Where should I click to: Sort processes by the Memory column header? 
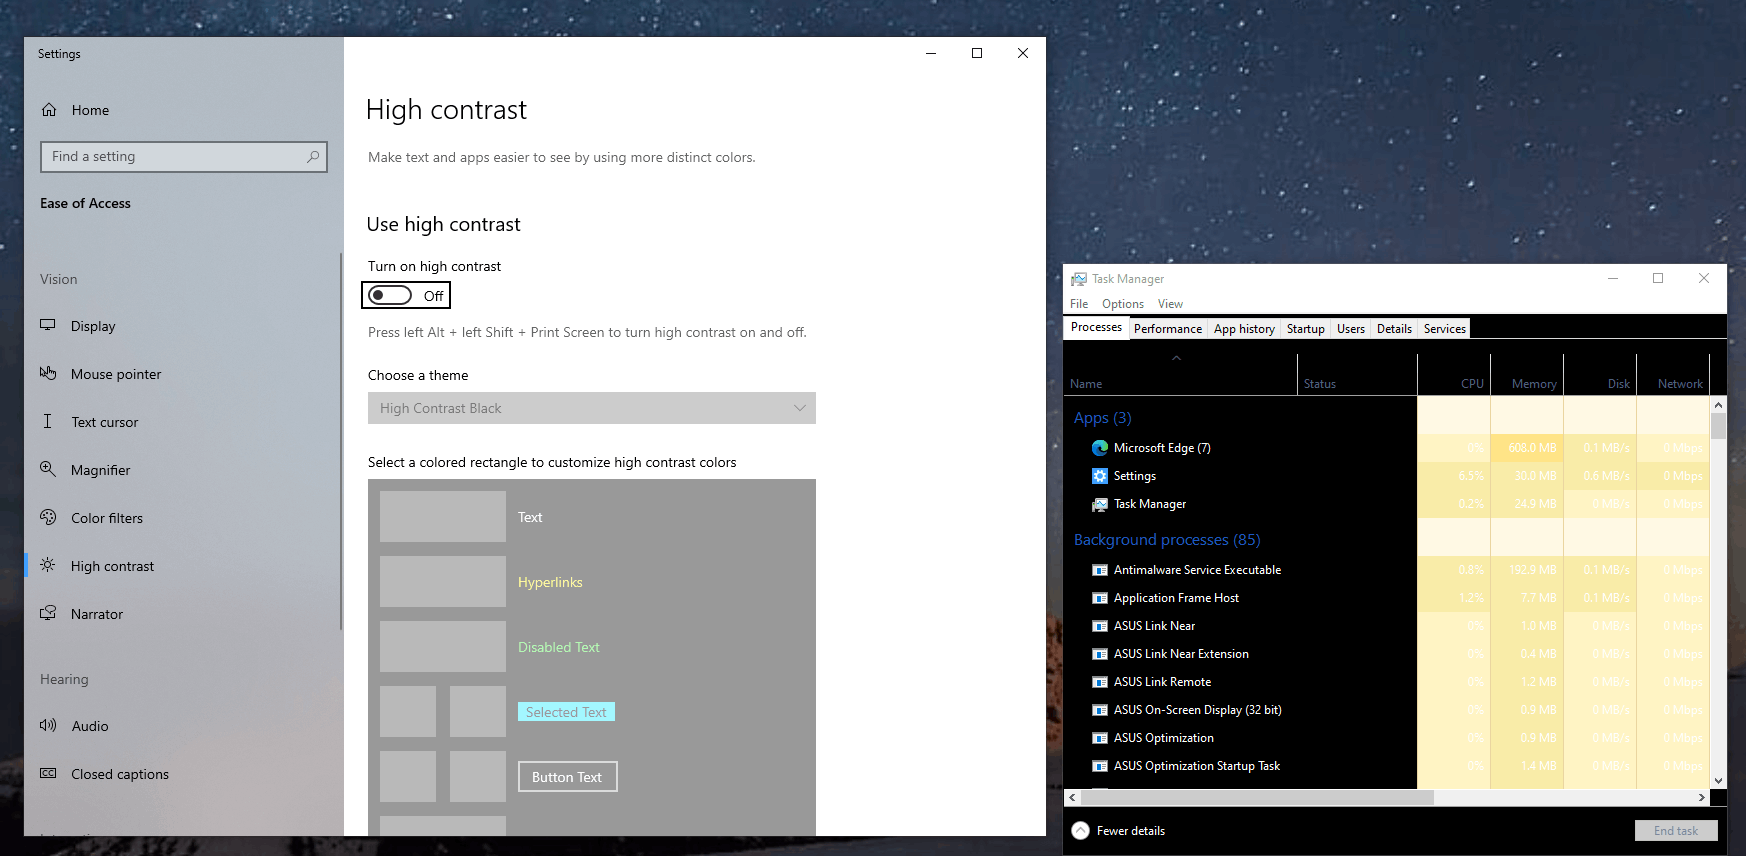pyautogui.click(x=1527, y=374)
